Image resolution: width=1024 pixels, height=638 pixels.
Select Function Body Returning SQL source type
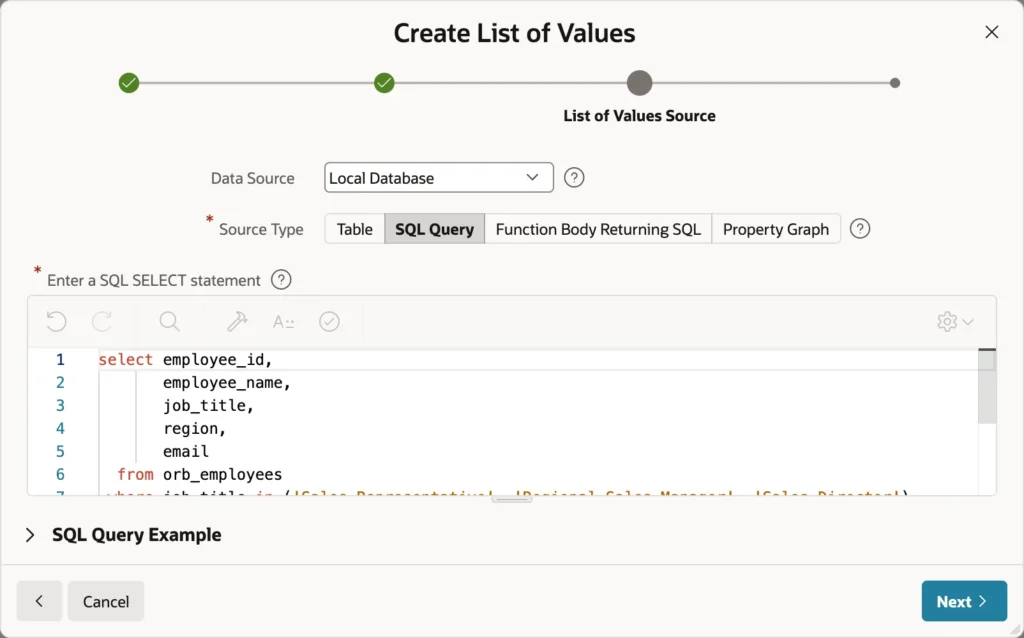tap(598, 229)
